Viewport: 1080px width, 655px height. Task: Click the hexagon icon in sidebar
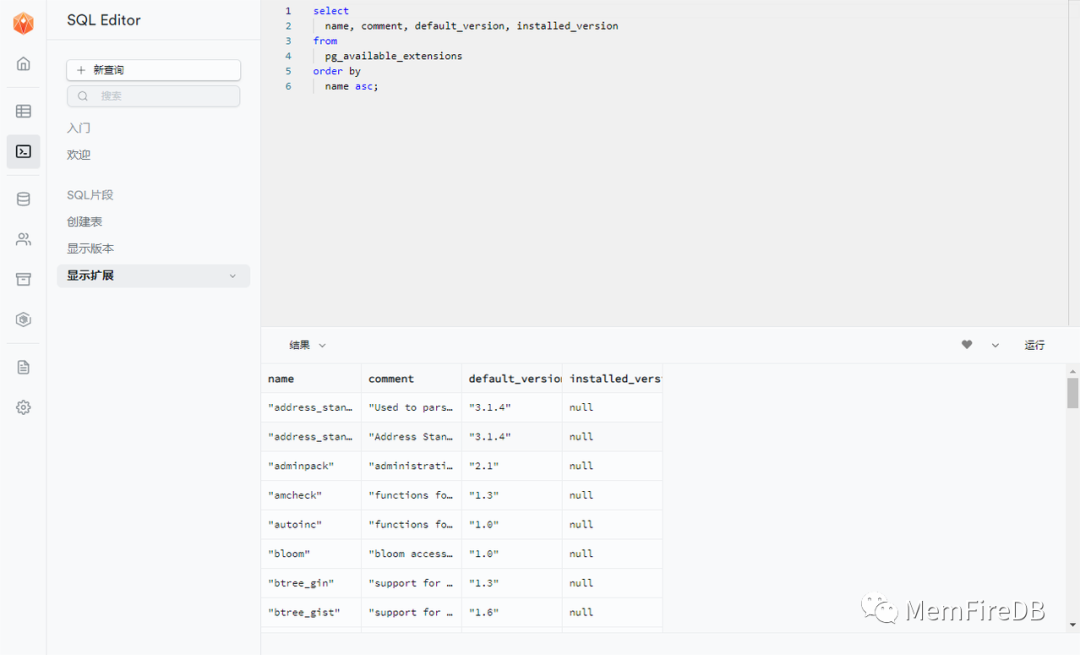pyautogui.click(x=23, y=320)
